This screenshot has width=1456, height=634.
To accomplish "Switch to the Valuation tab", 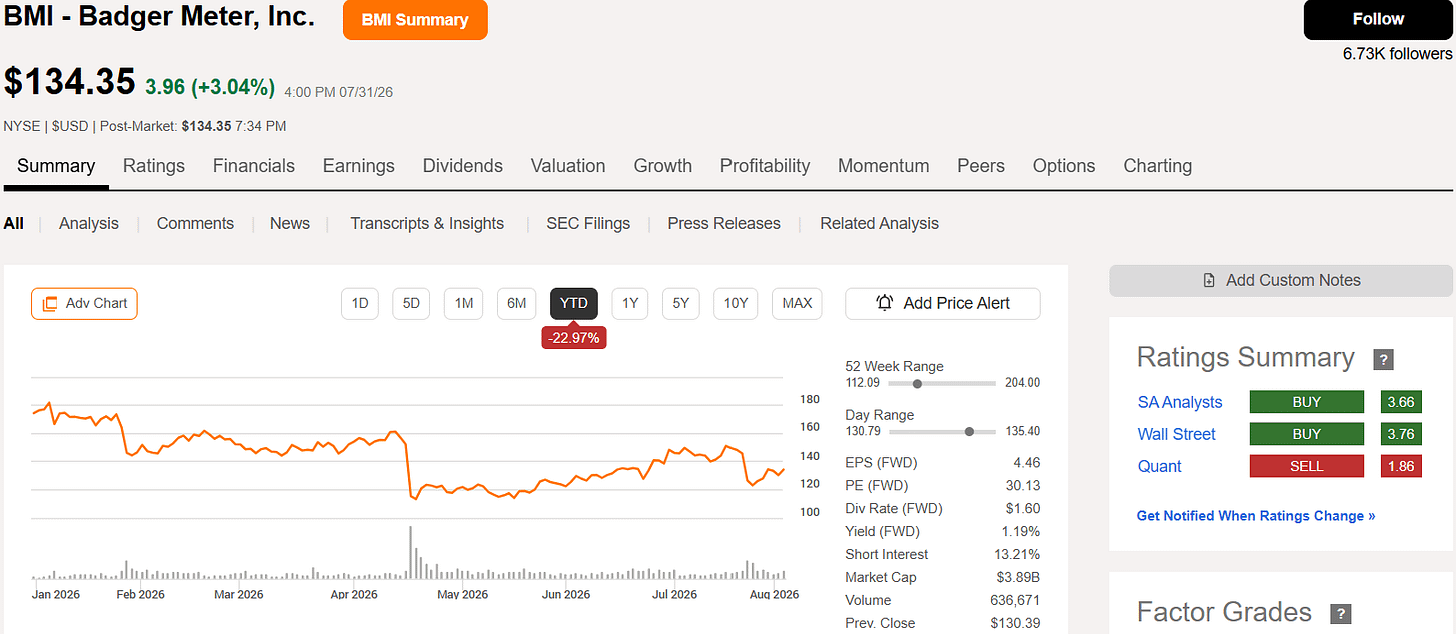I will (568, 166).
